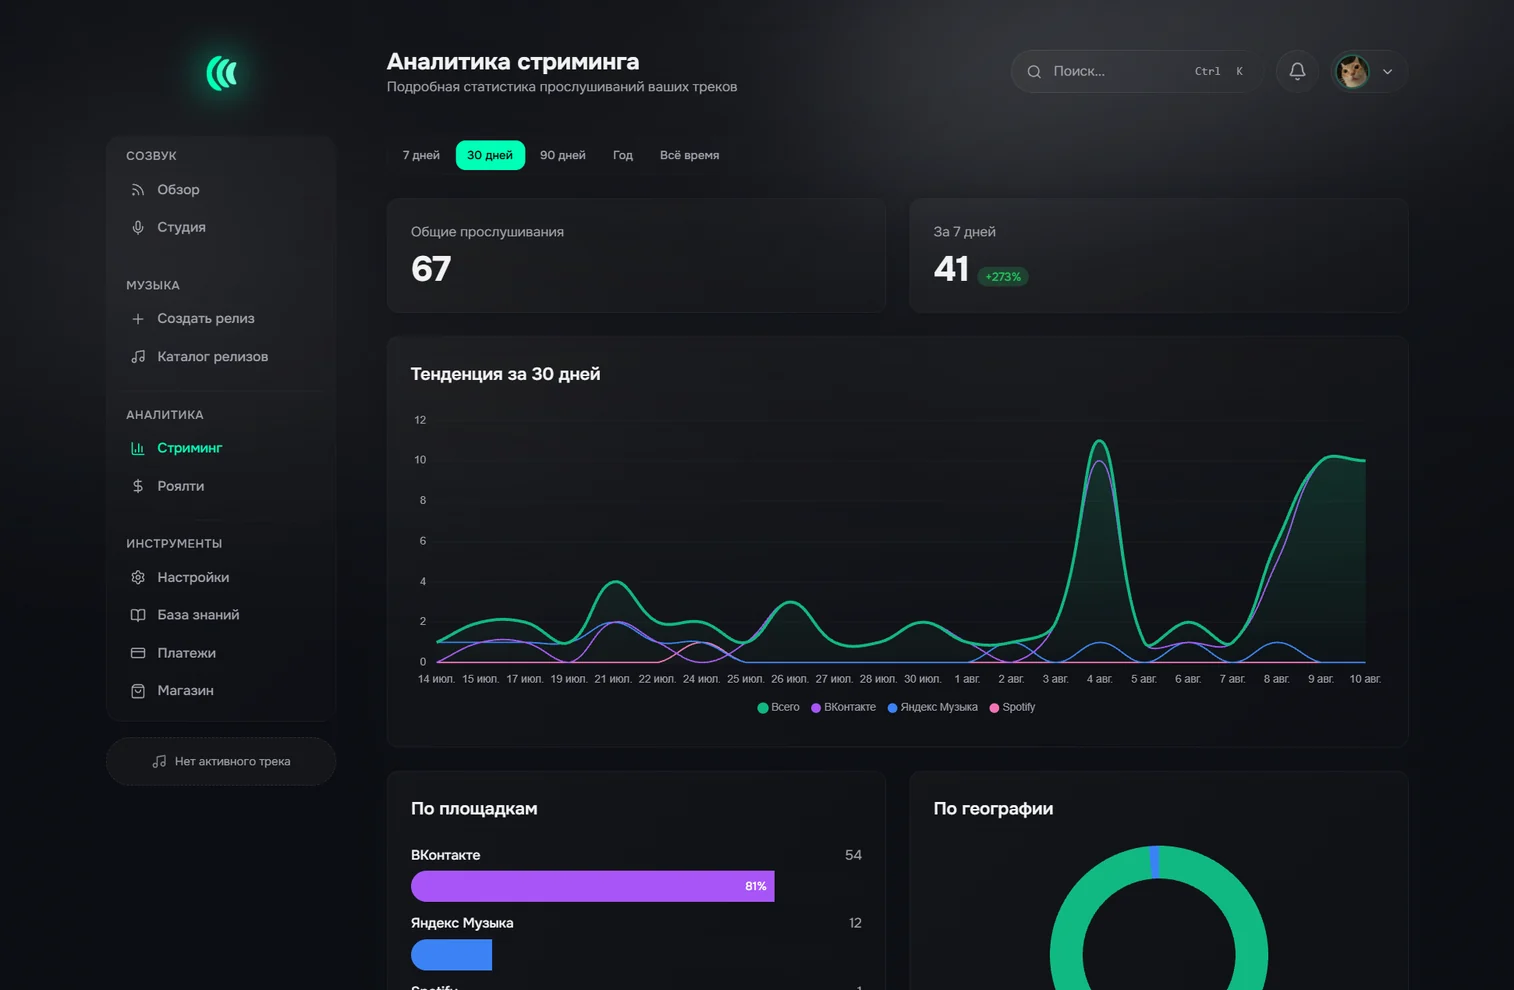Click the blue Яндекс Музыка bar
The image size is (1514, 990).
coord(451,955)
